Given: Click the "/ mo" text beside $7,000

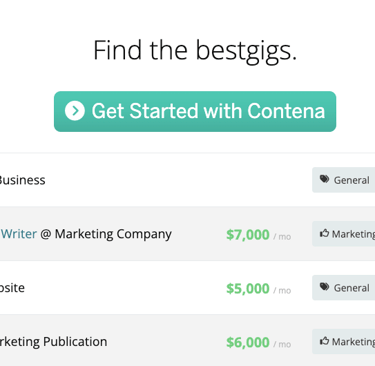Looking at the screenshot, I should [282, 237].
